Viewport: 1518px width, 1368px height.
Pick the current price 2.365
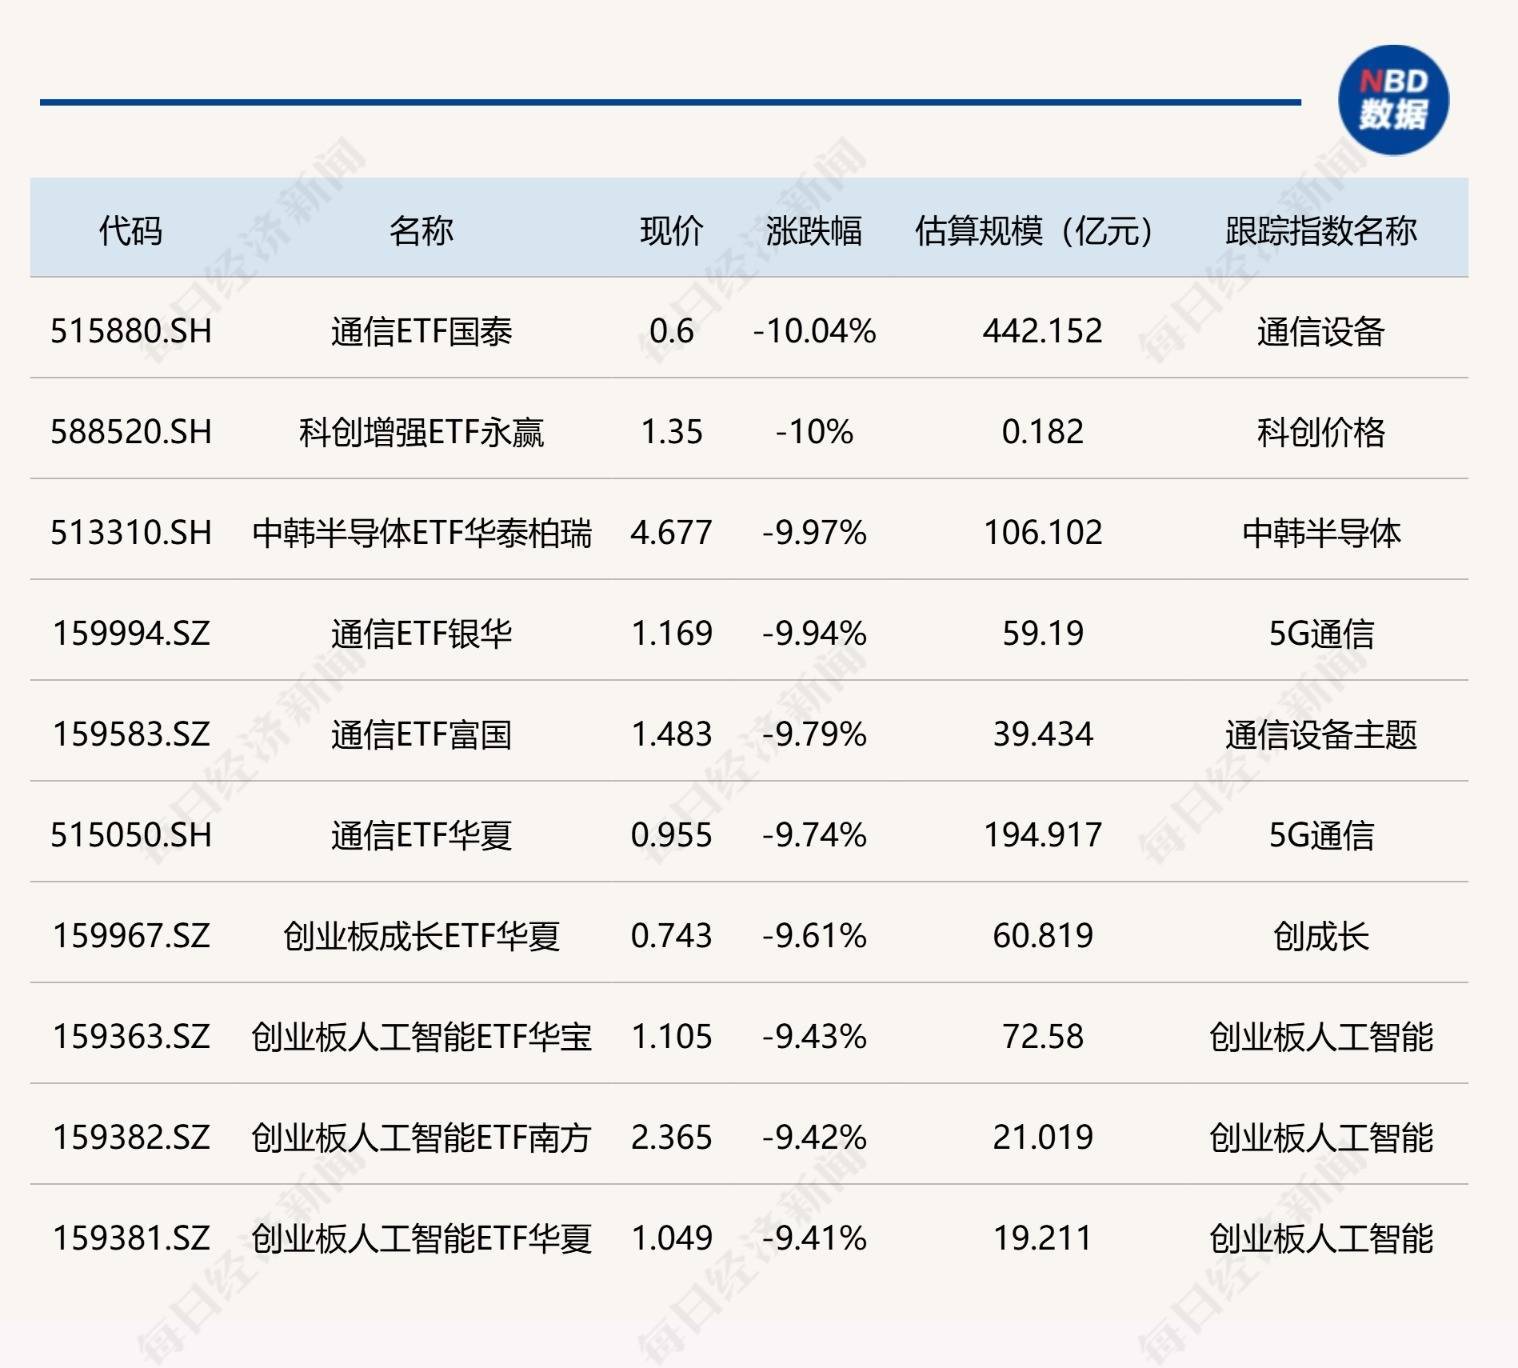click(x=671, y=1138)
